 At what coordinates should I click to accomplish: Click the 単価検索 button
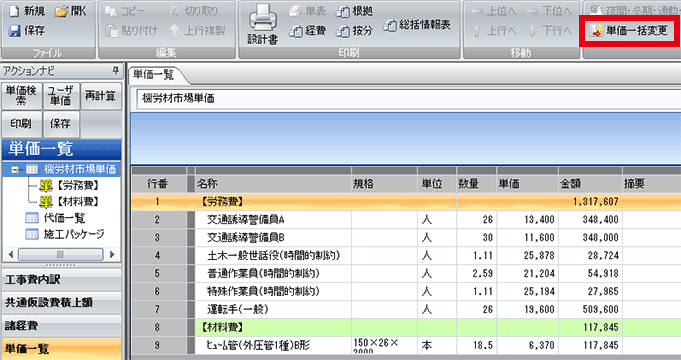pos(22,96)
